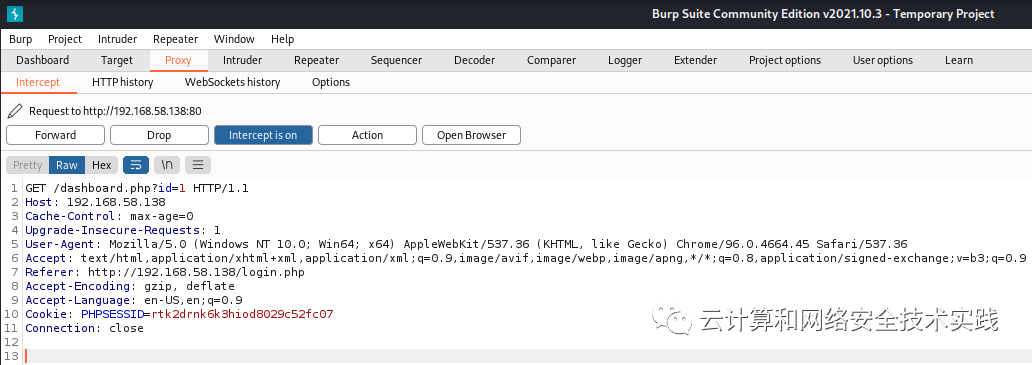This screenshot has width=1032, height=365.
Task: Click the Burp Suite lightning logo icon
Action: coord(14,13)
